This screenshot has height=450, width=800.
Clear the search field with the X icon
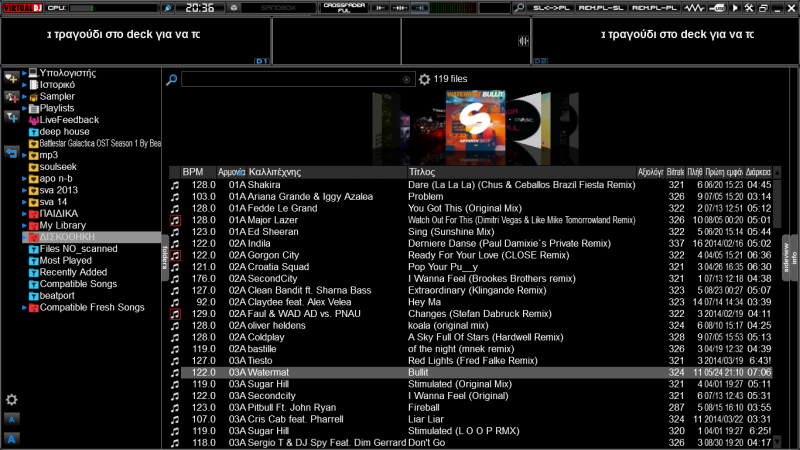pyautogui.click(x=406, y=80)
